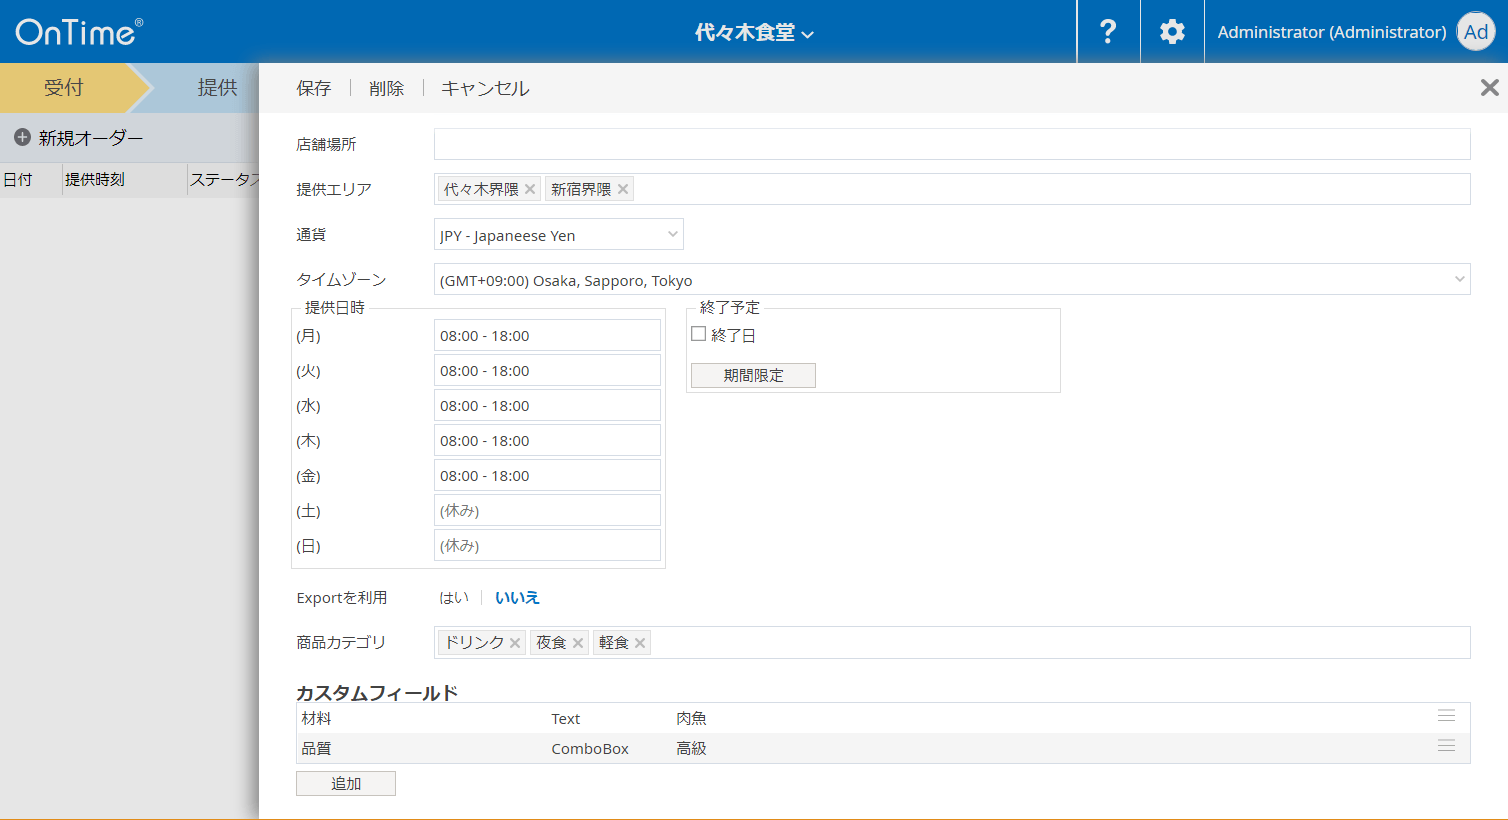Click the 店舗場所 input field
Image resolution: width=1508 pixels, height=820 pixels.
point(951,144)
